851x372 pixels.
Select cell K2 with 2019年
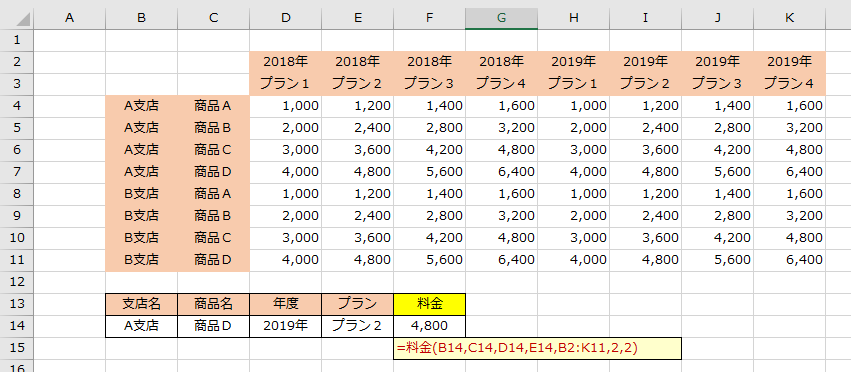[x=789, y=62]
